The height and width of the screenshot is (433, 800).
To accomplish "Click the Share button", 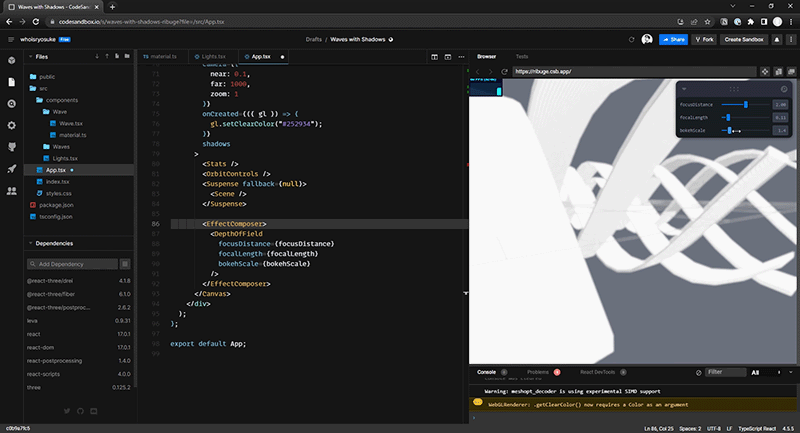I will coord(673,39).
